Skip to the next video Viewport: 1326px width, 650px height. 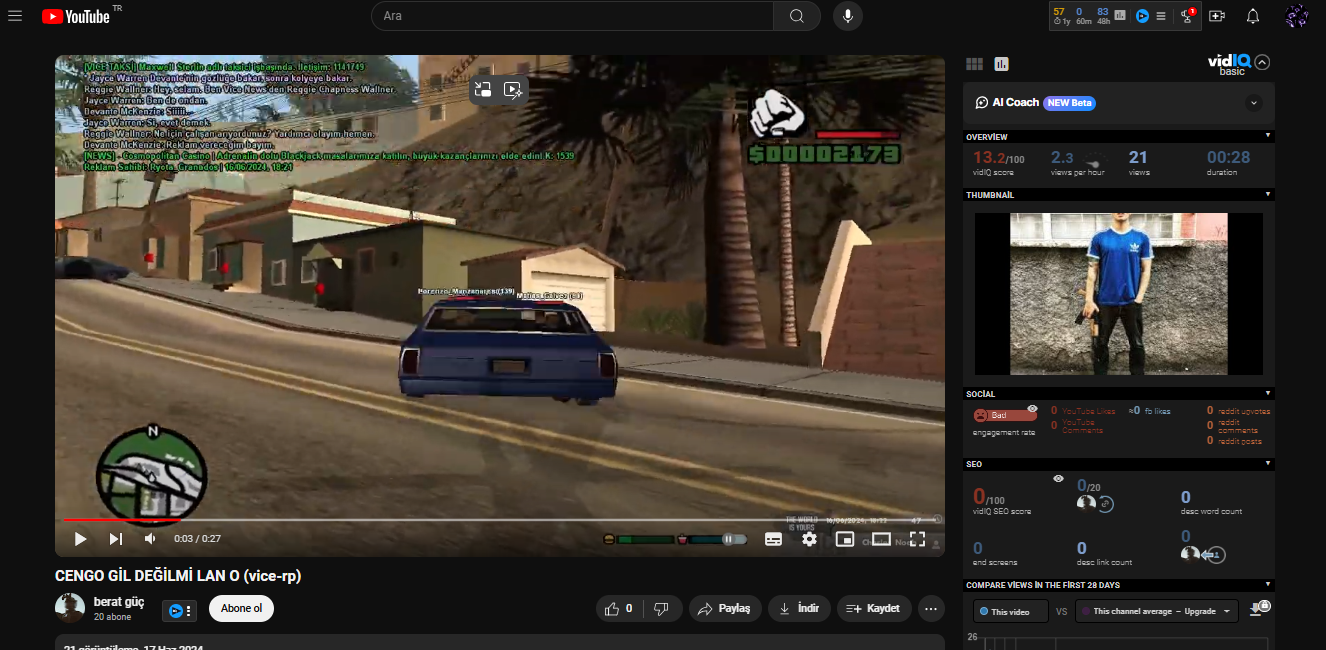pyautogui.click(x=116, y=539)
